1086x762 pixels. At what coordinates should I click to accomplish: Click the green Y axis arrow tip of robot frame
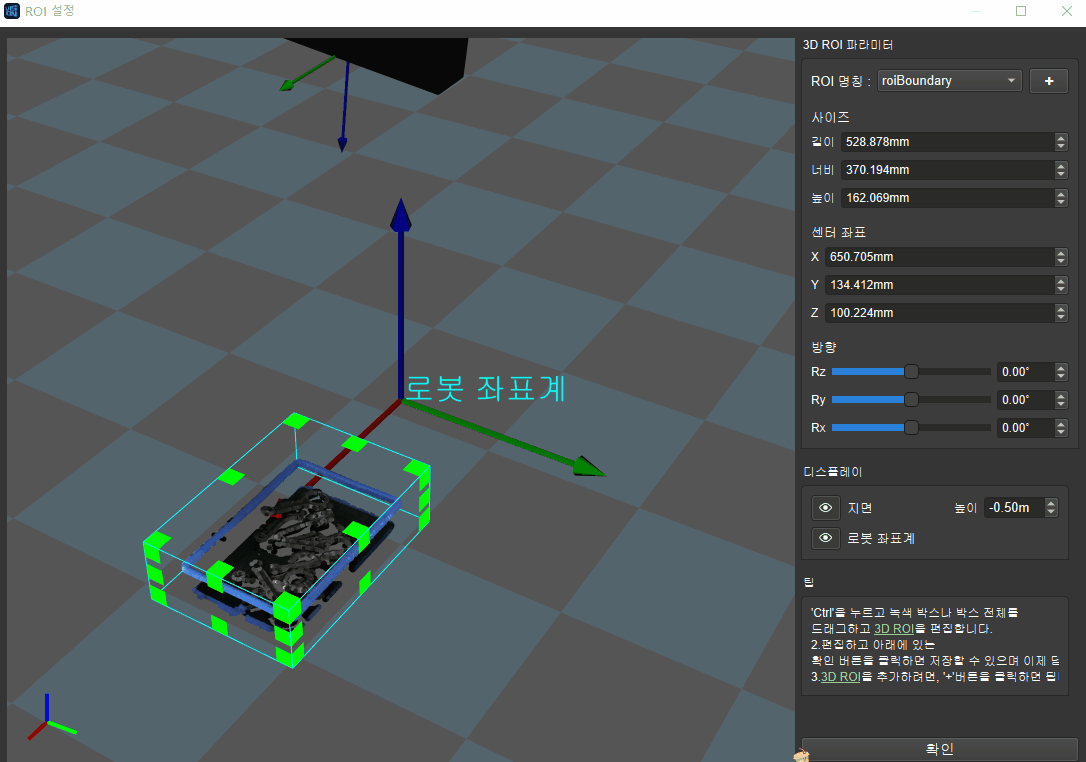pos(589,468)
